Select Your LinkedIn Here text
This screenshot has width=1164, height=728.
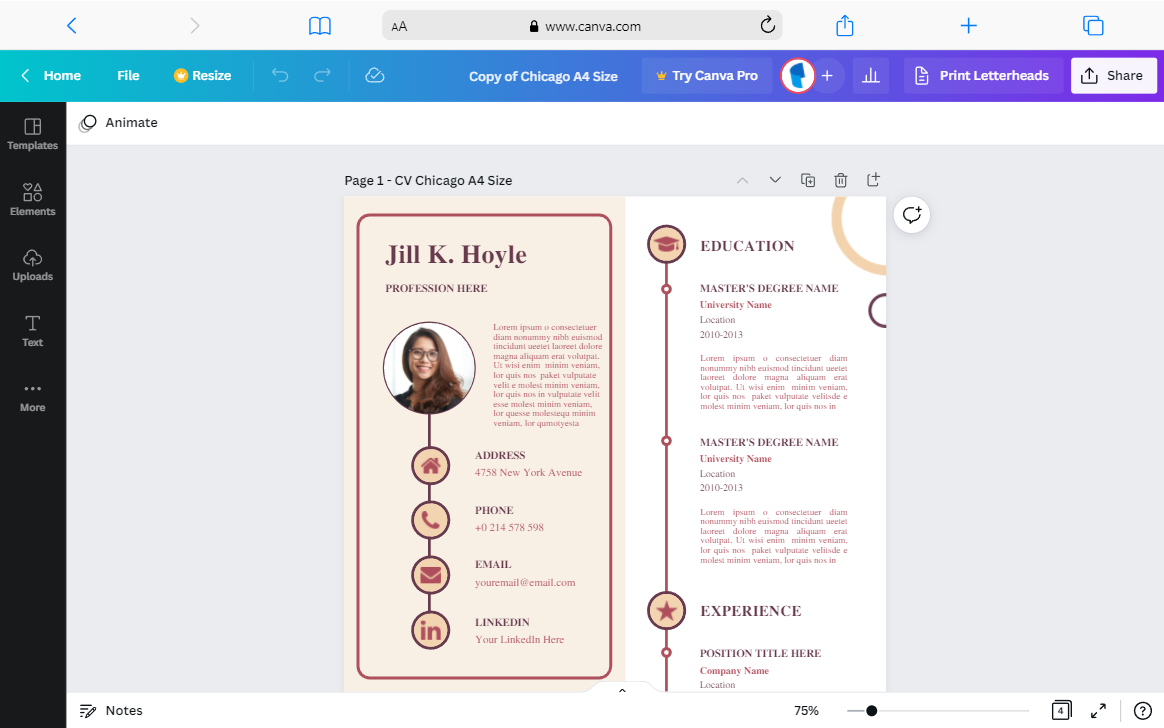[x=520, y=640]
